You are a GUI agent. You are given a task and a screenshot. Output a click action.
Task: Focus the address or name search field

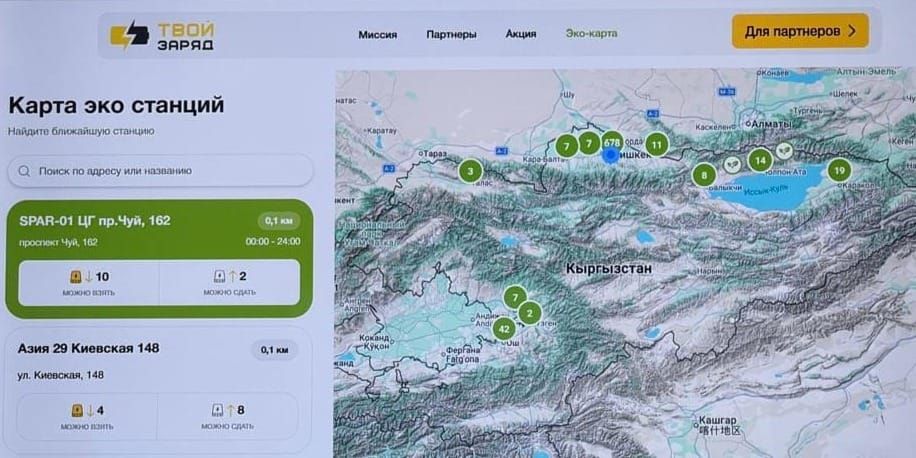[161, 171]
